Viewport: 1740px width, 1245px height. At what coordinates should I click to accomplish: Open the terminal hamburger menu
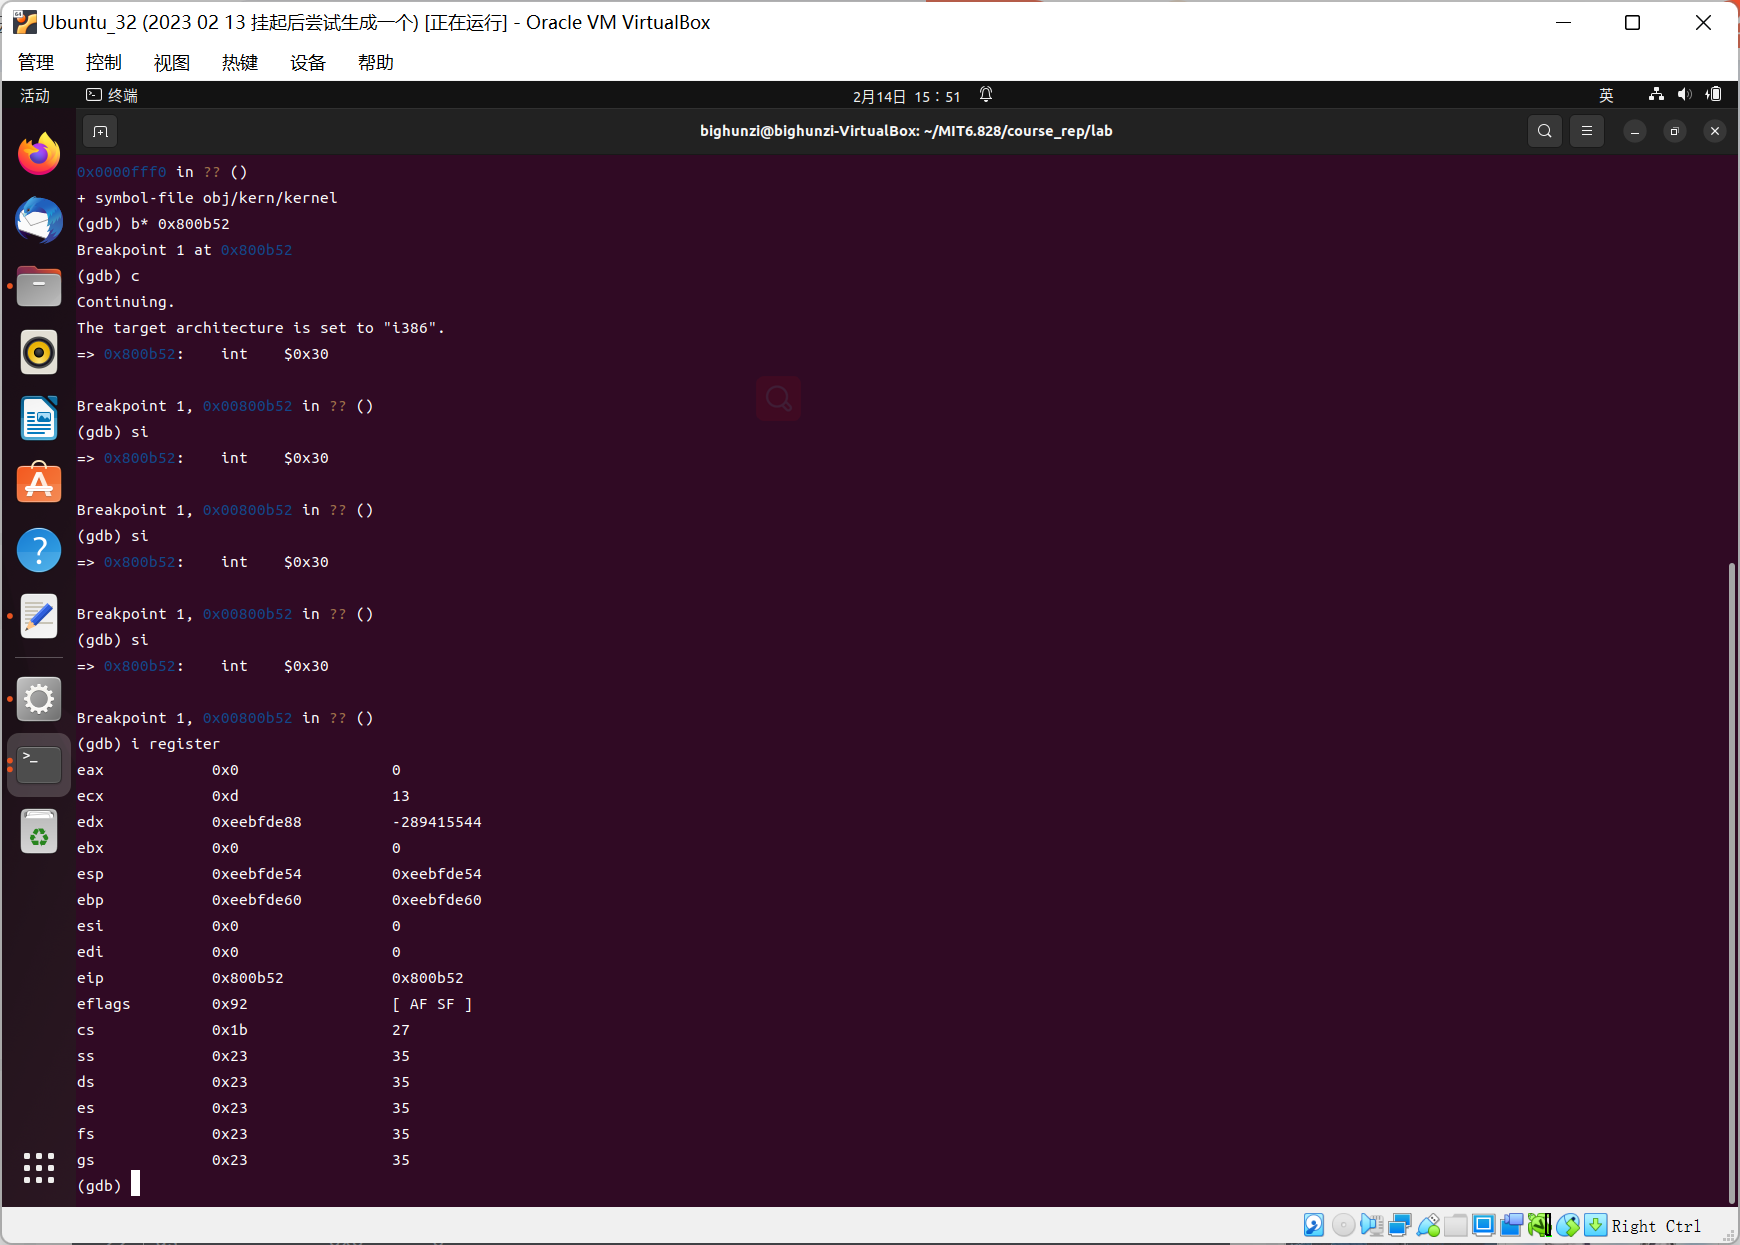click(x=1587, y=131)
